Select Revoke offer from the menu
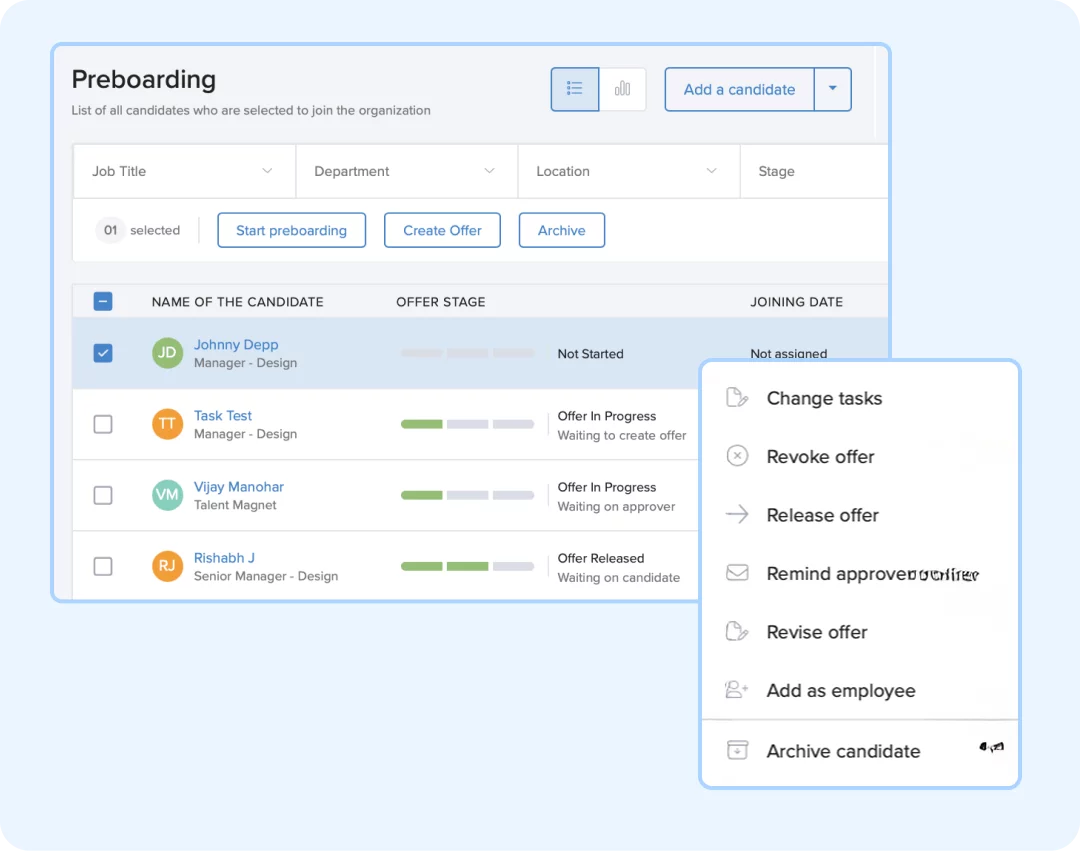The width and height of the screenshot is (1080, 851). tap(860, 456)
